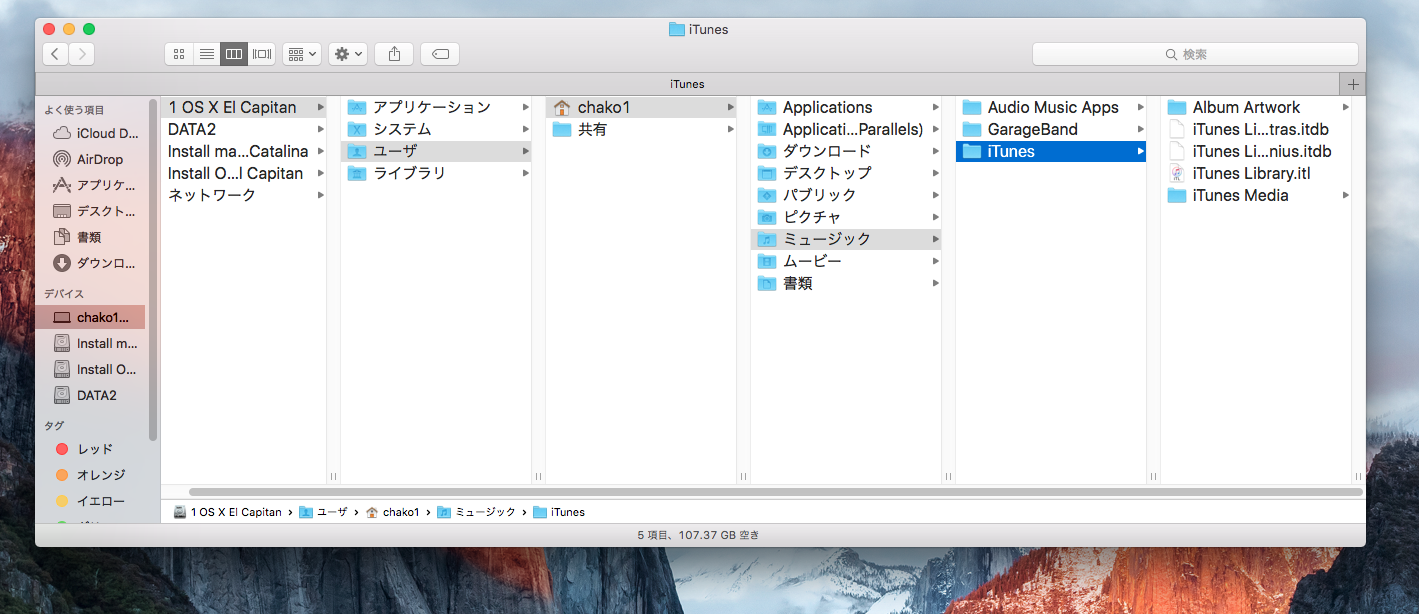The height and width of the screenshot is (614, 1419).
Task: Select the 共有 folder in users column
Action: 592,129
